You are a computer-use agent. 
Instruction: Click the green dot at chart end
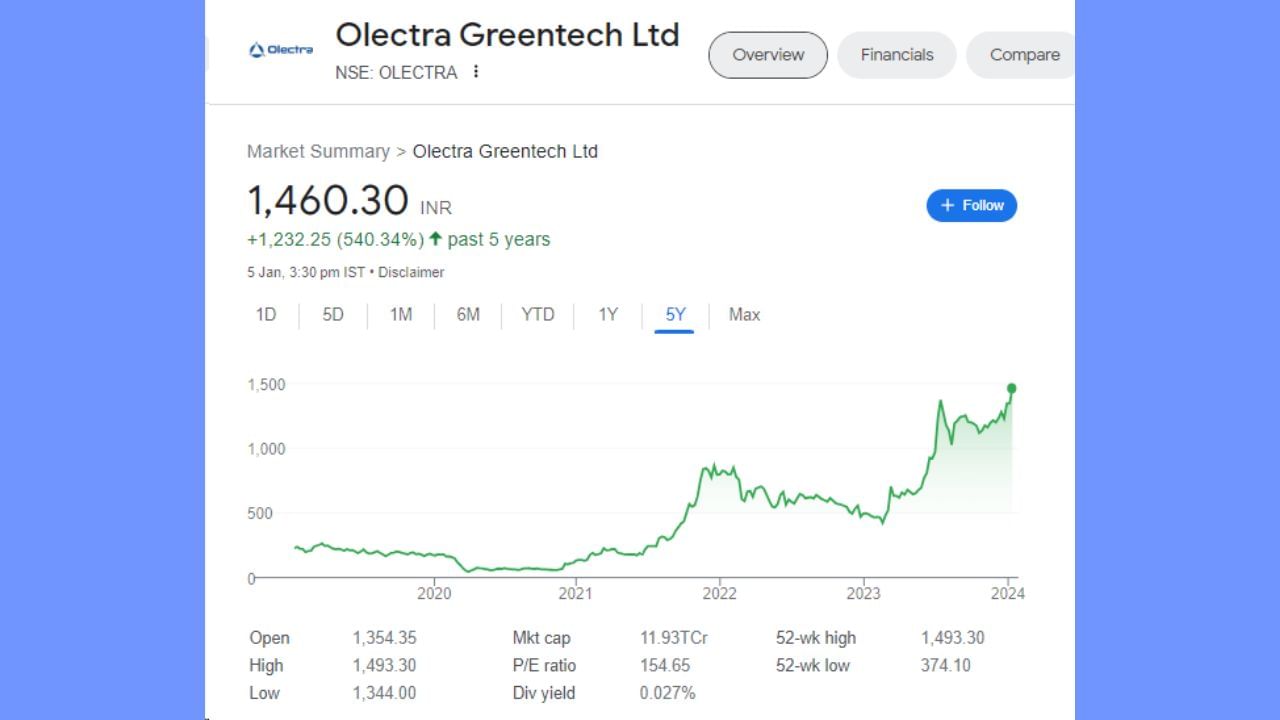pos(1011,388)
